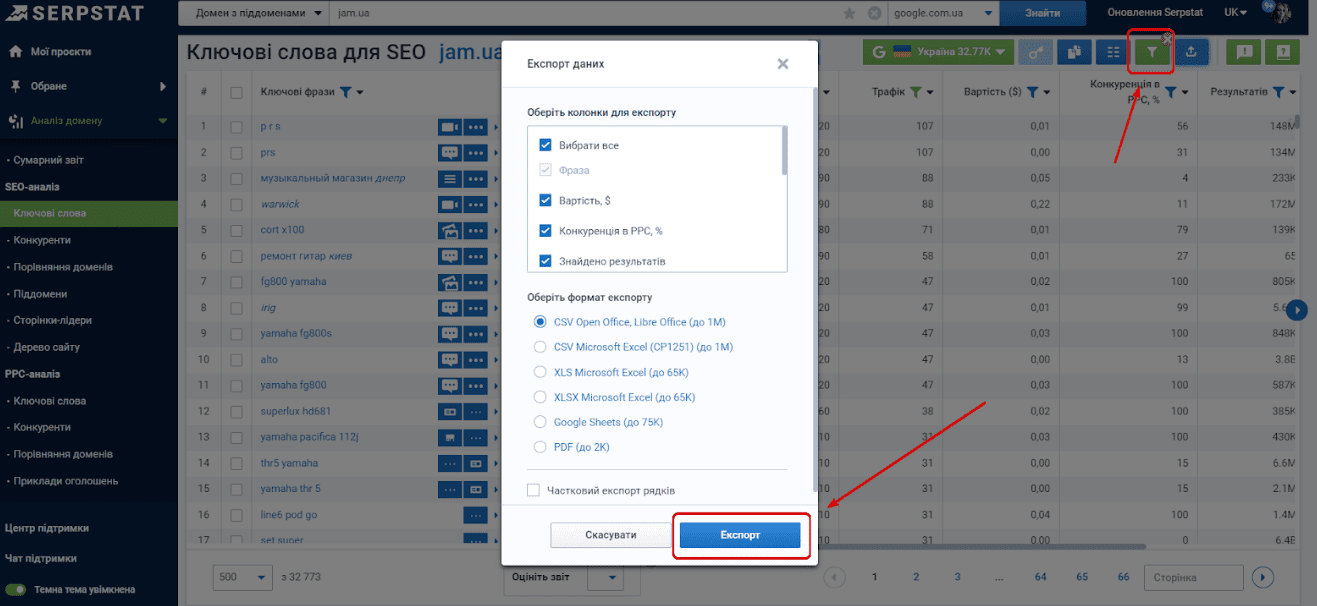Screen dimensions: 1317x606
Task: Open the column settings toolbar icon
Action: 1113,51
